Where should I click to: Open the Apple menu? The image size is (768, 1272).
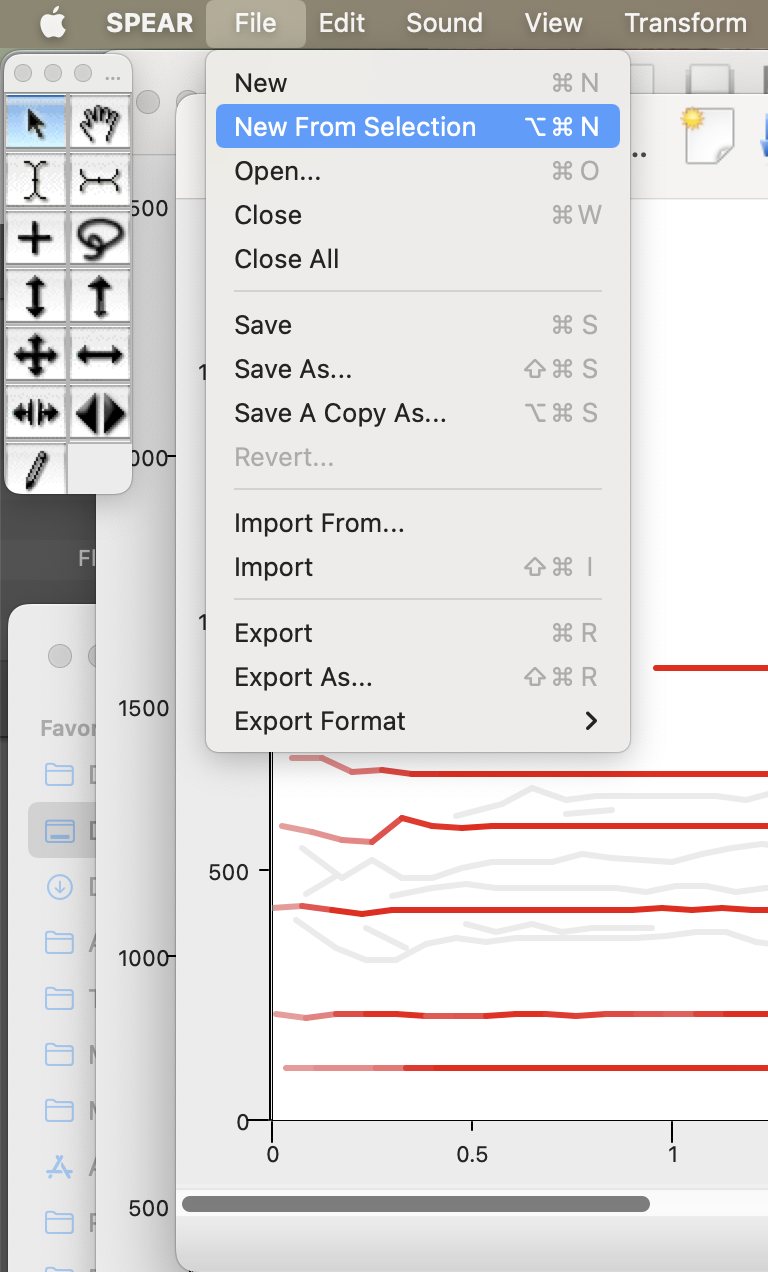point(52,23)
